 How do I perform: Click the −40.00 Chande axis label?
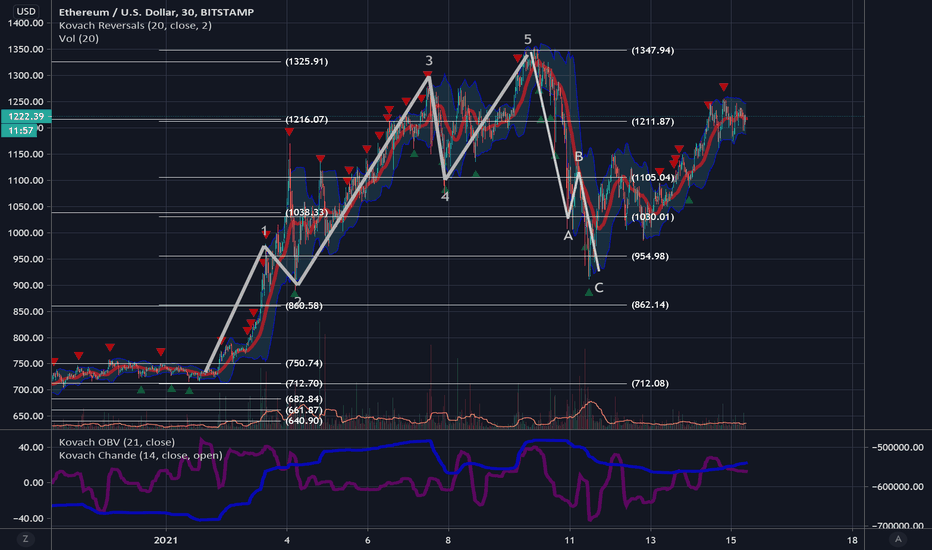pyautogui.click(x=28, y=518)
